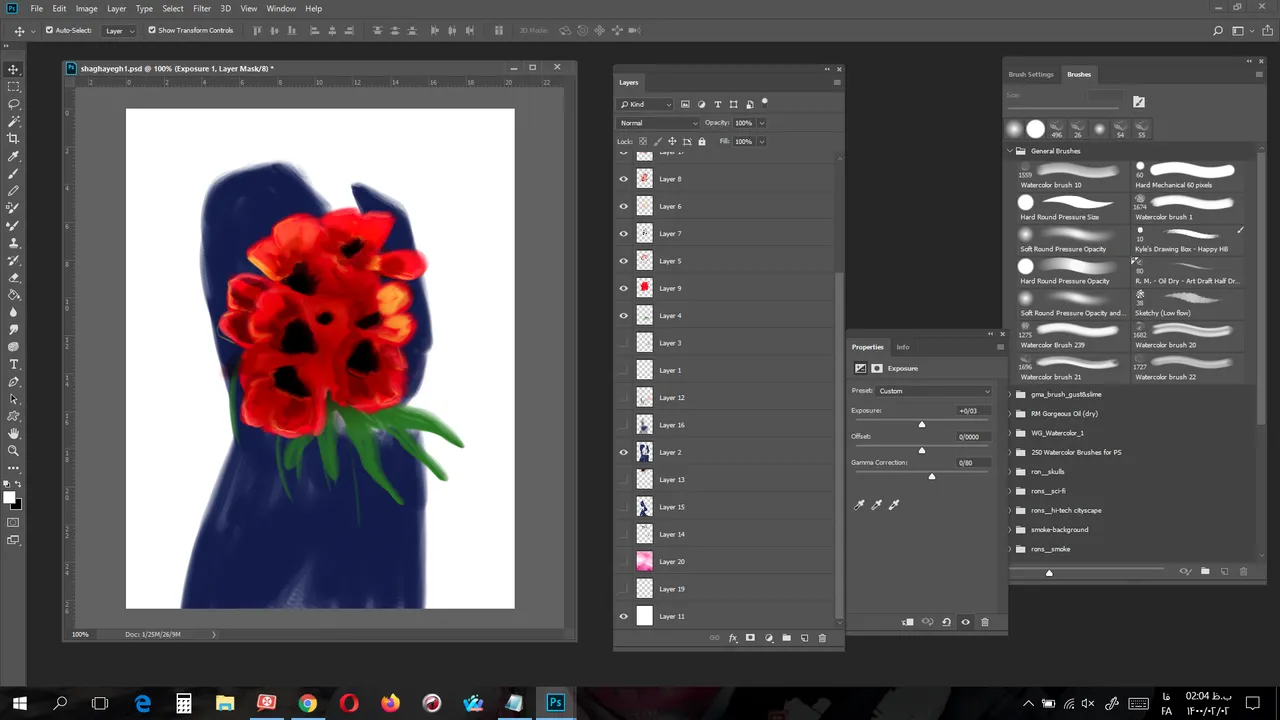Select the Move tool in toolbox
The image size is (1280, 720).
click(x=13, y=69)
